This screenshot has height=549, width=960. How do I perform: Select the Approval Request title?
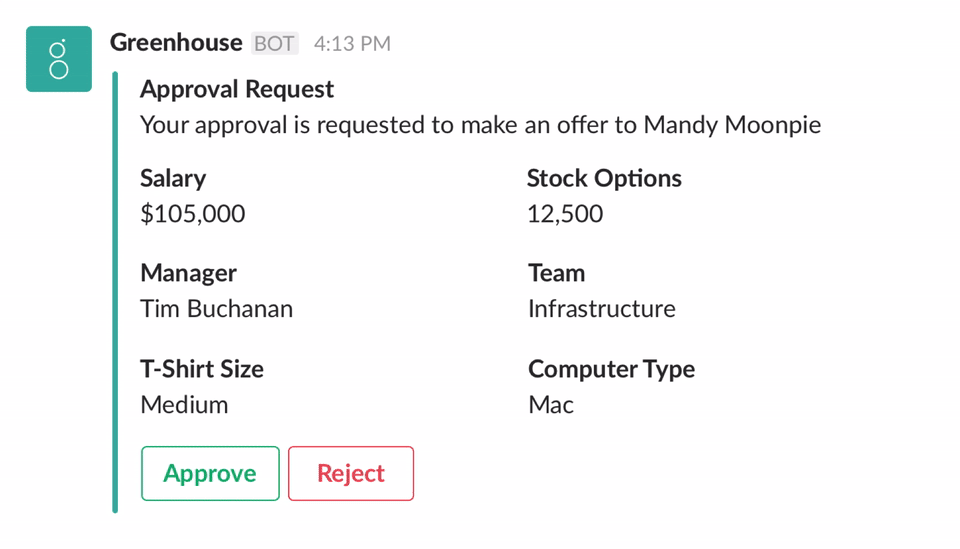click(x=237, y=89)
